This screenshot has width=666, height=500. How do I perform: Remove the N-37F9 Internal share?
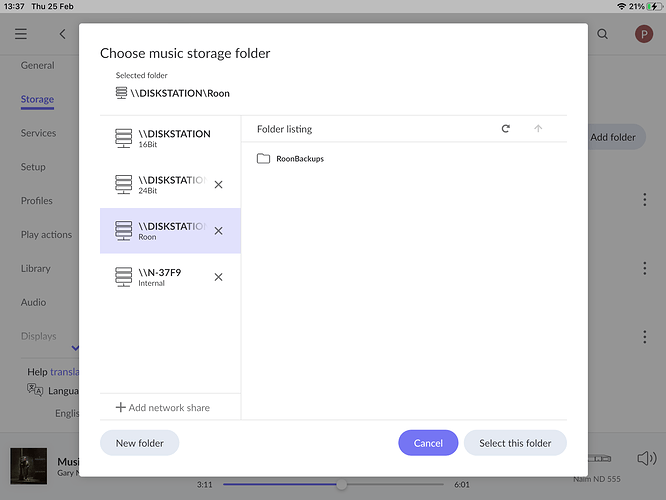coord(218,277)
